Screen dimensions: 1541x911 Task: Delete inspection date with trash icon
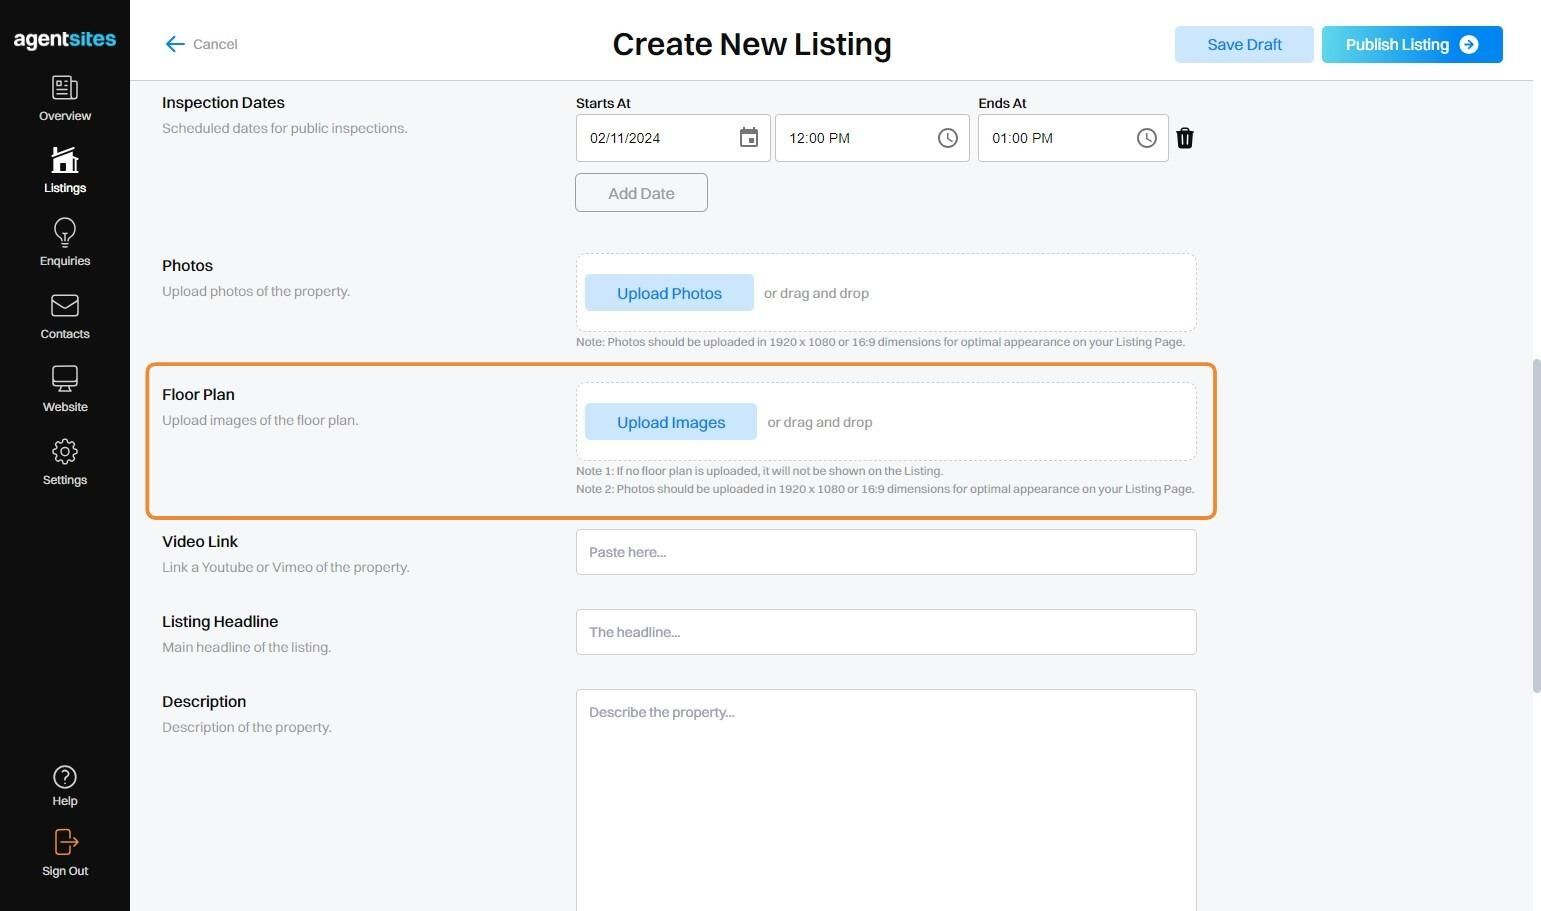1185,138
